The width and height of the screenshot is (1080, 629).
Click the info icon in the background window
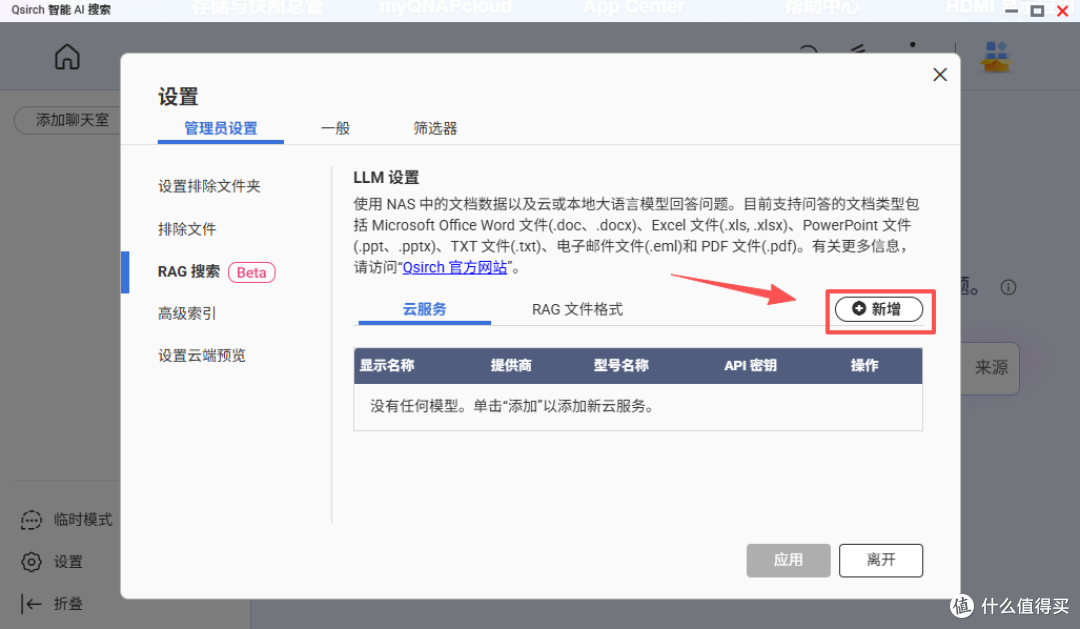point(1008,287)
